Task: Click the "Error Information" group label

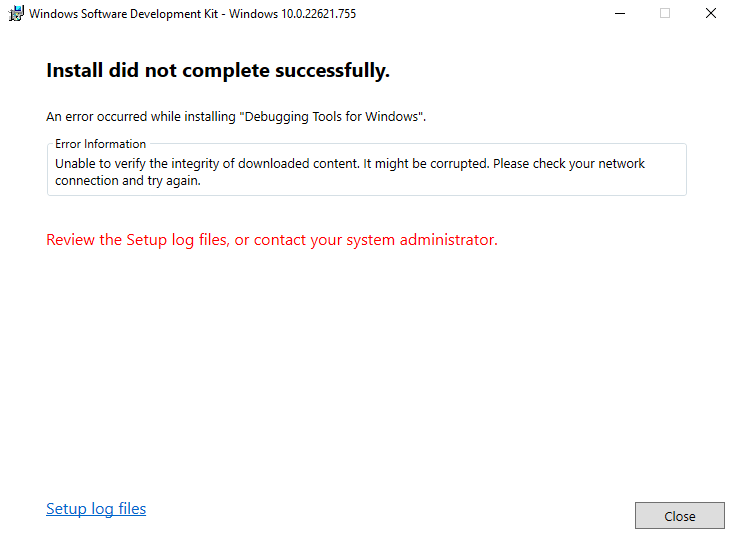Action: [x=100, y=144]
